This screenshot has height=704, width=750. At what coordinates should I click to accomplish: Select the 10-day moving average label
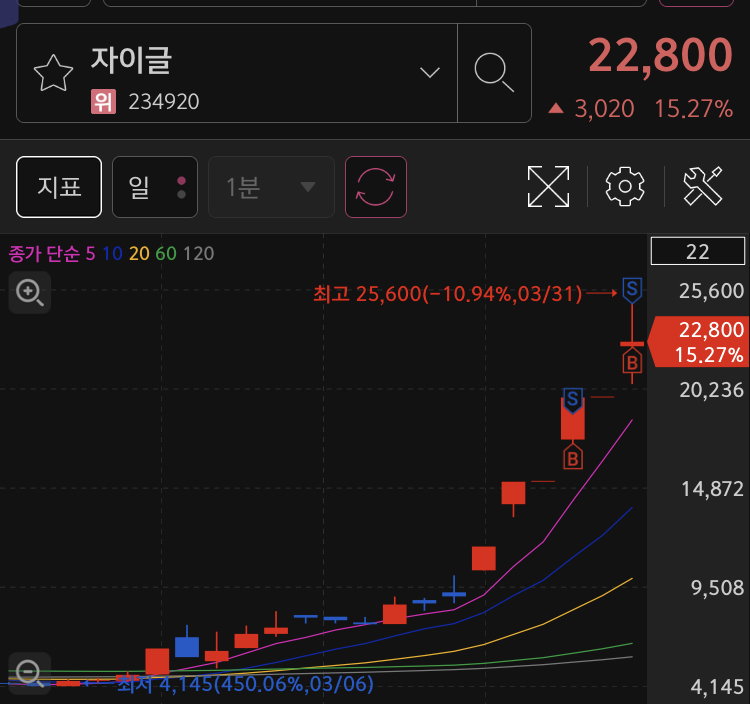(112, 253)
